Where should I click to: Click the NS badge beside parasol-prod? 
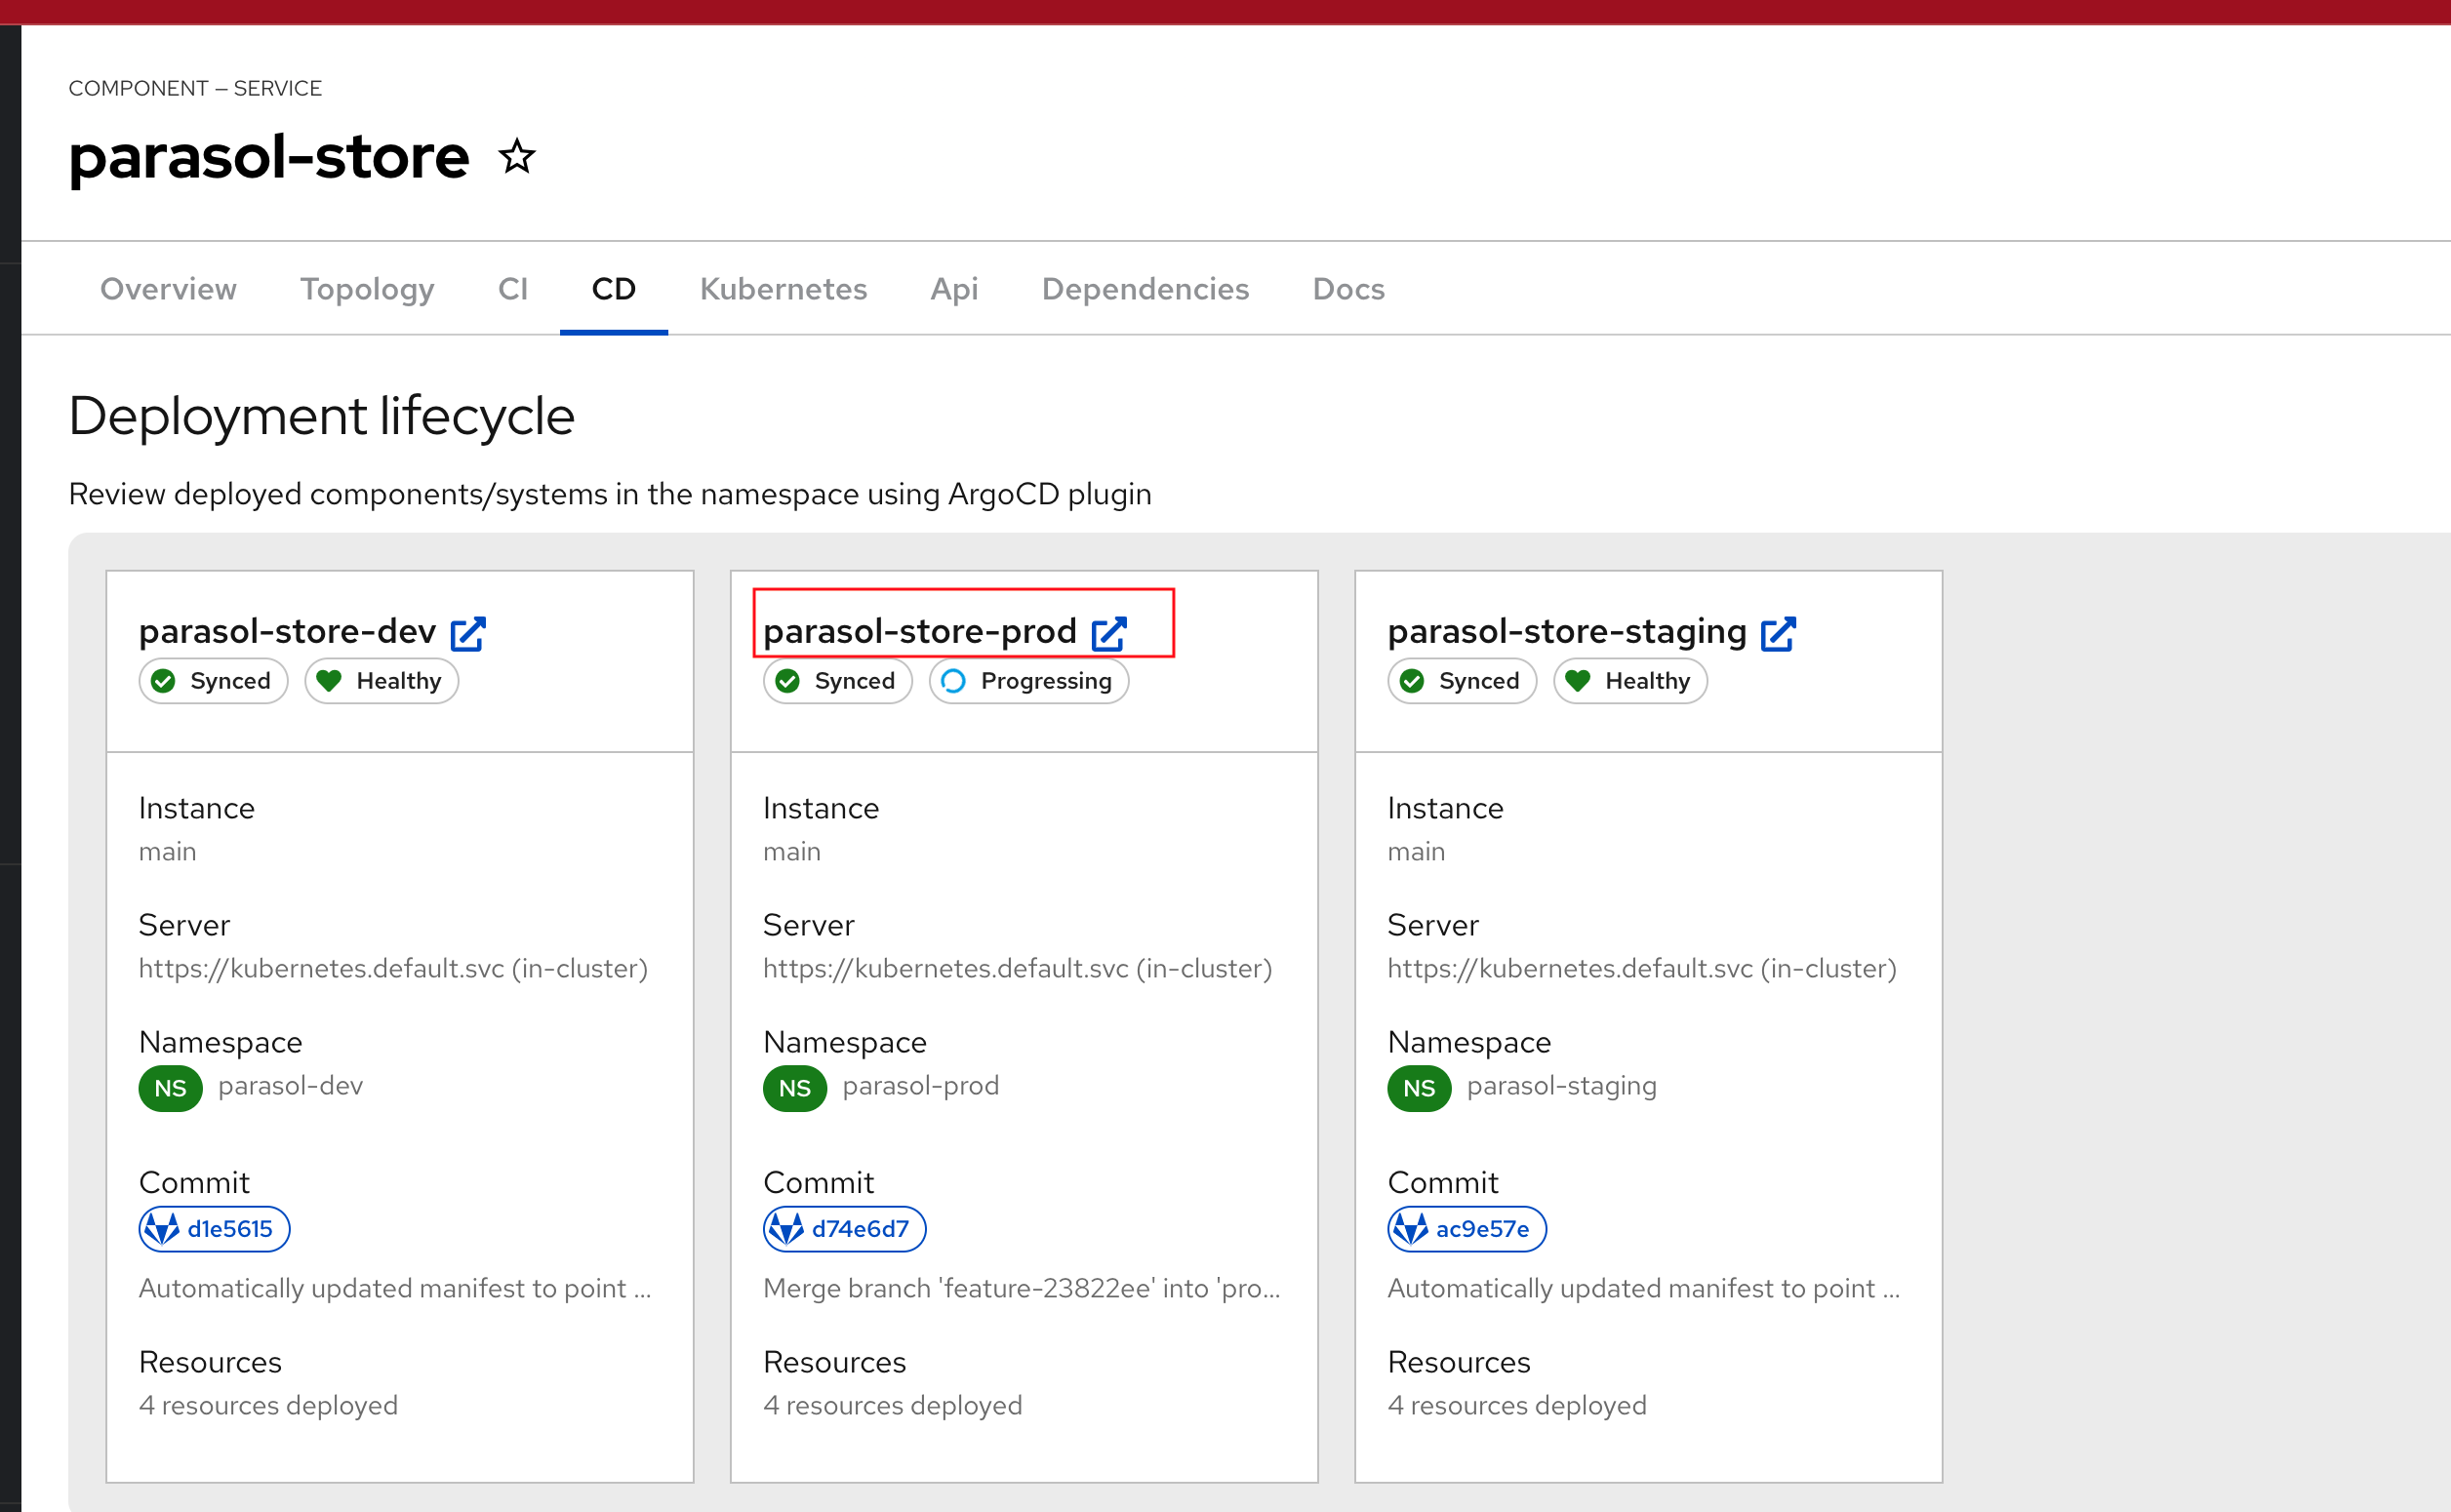(795, 1088)
